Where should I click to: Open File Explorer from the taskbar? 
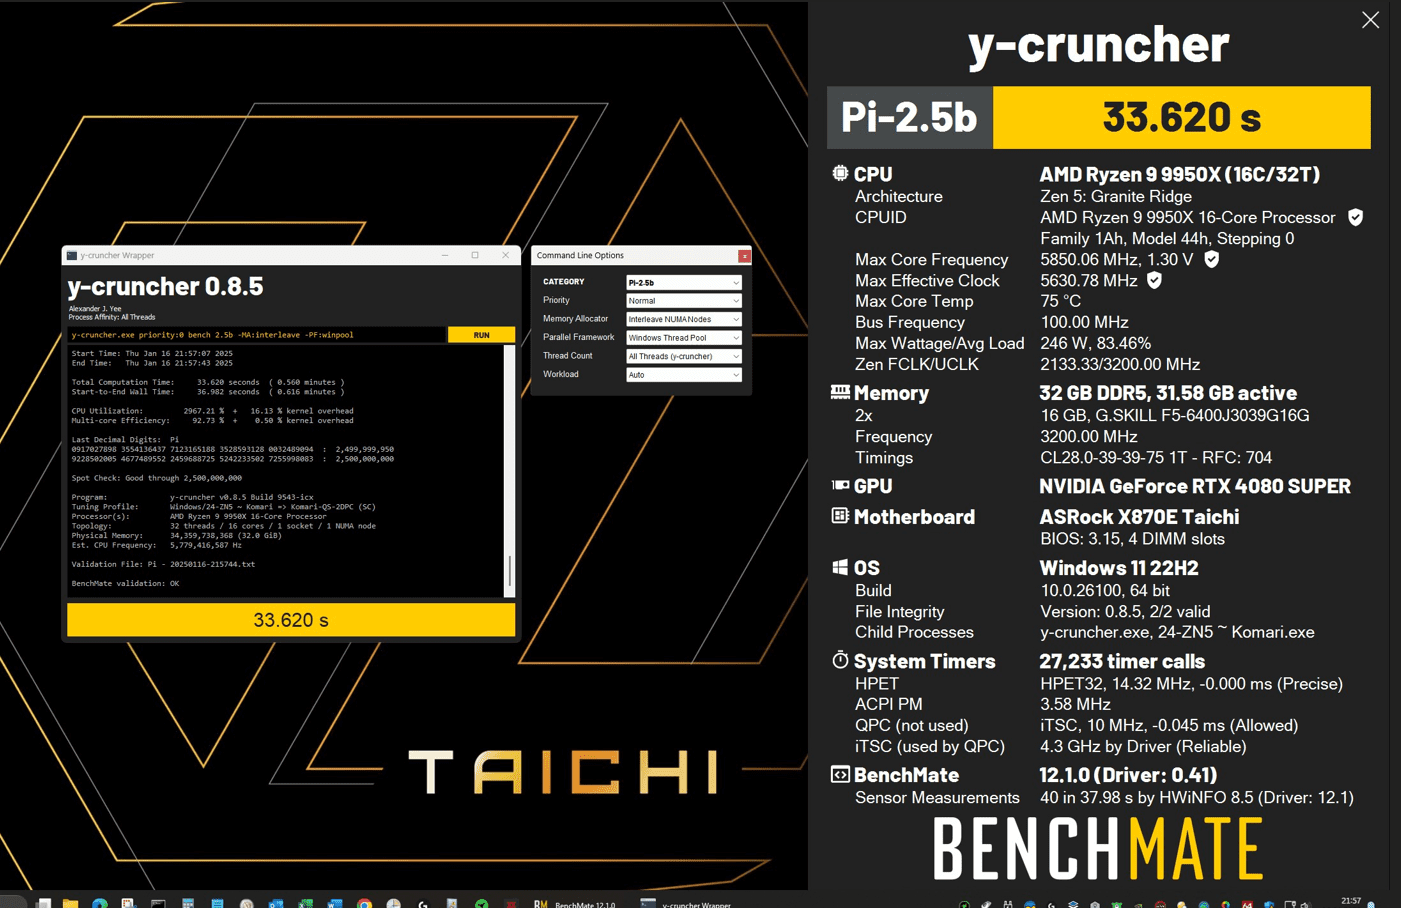(x=70, y=902)
